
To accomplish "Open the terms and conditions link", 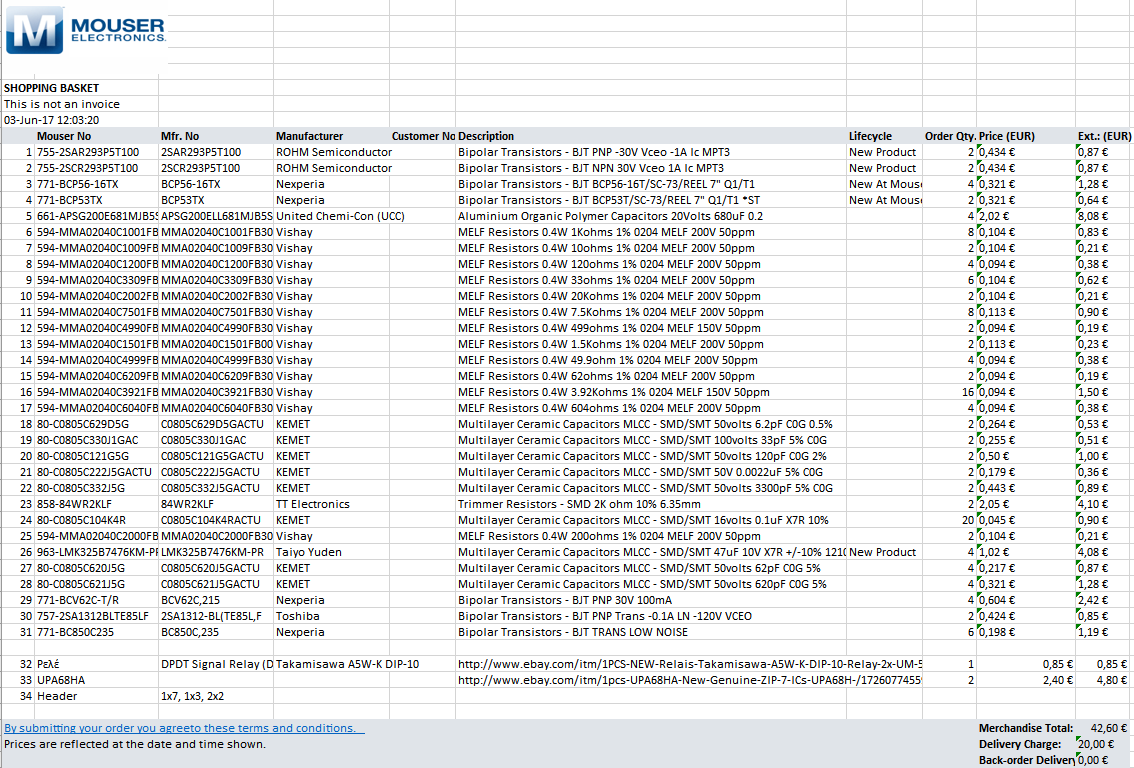I will pyautogui.click(x=184, y=728).
